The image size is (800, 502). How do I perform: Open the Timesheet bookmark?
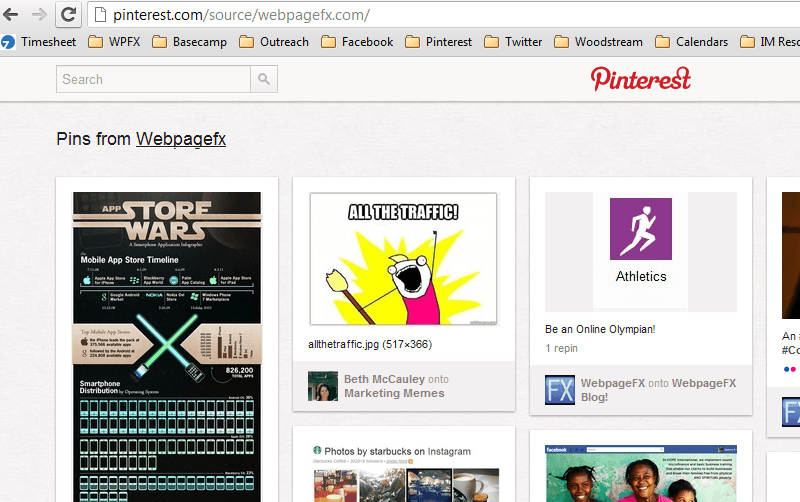click(39, 42)
